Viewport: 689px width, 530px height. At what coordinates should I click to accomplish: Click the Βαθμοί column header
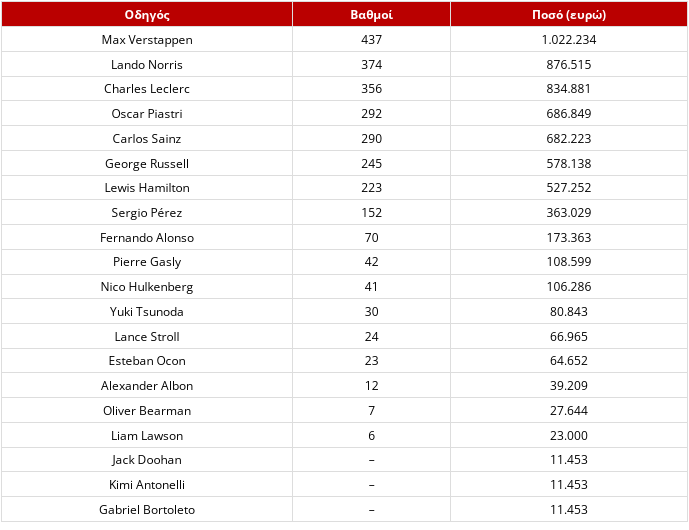[x=371, y=15]
